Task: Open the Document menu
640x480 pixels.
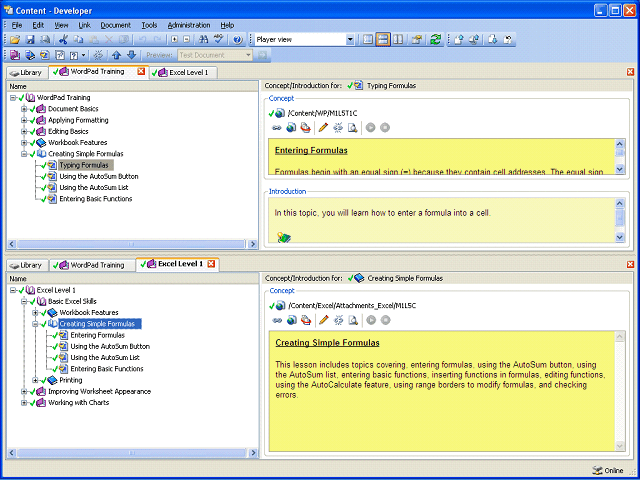Action: click(x=116, y=25)
